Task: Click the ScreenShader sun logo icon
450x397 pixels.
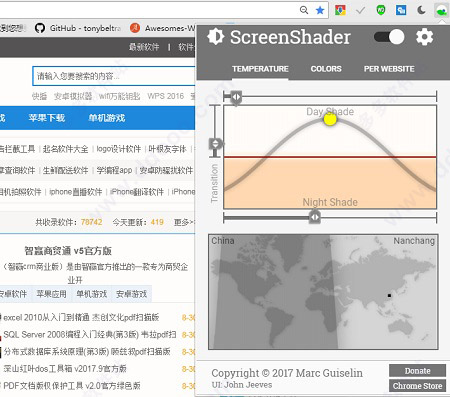Action: [x=215, y=37]
